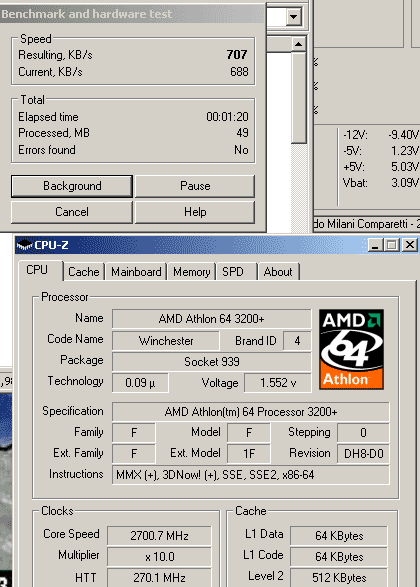Minimize the CPU-Z window
This screenshot has width=420, height=587.
pos(375,245)
